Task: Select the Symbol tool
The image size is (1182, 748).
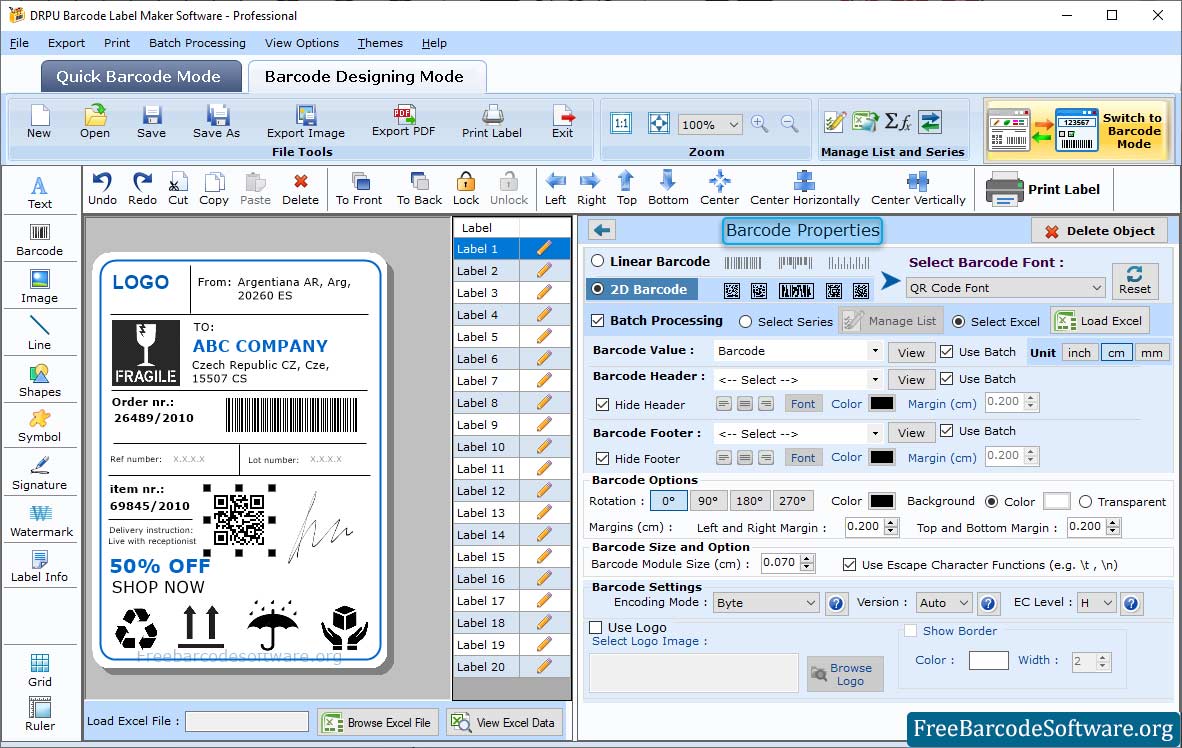Action: [x=39, y=426]
